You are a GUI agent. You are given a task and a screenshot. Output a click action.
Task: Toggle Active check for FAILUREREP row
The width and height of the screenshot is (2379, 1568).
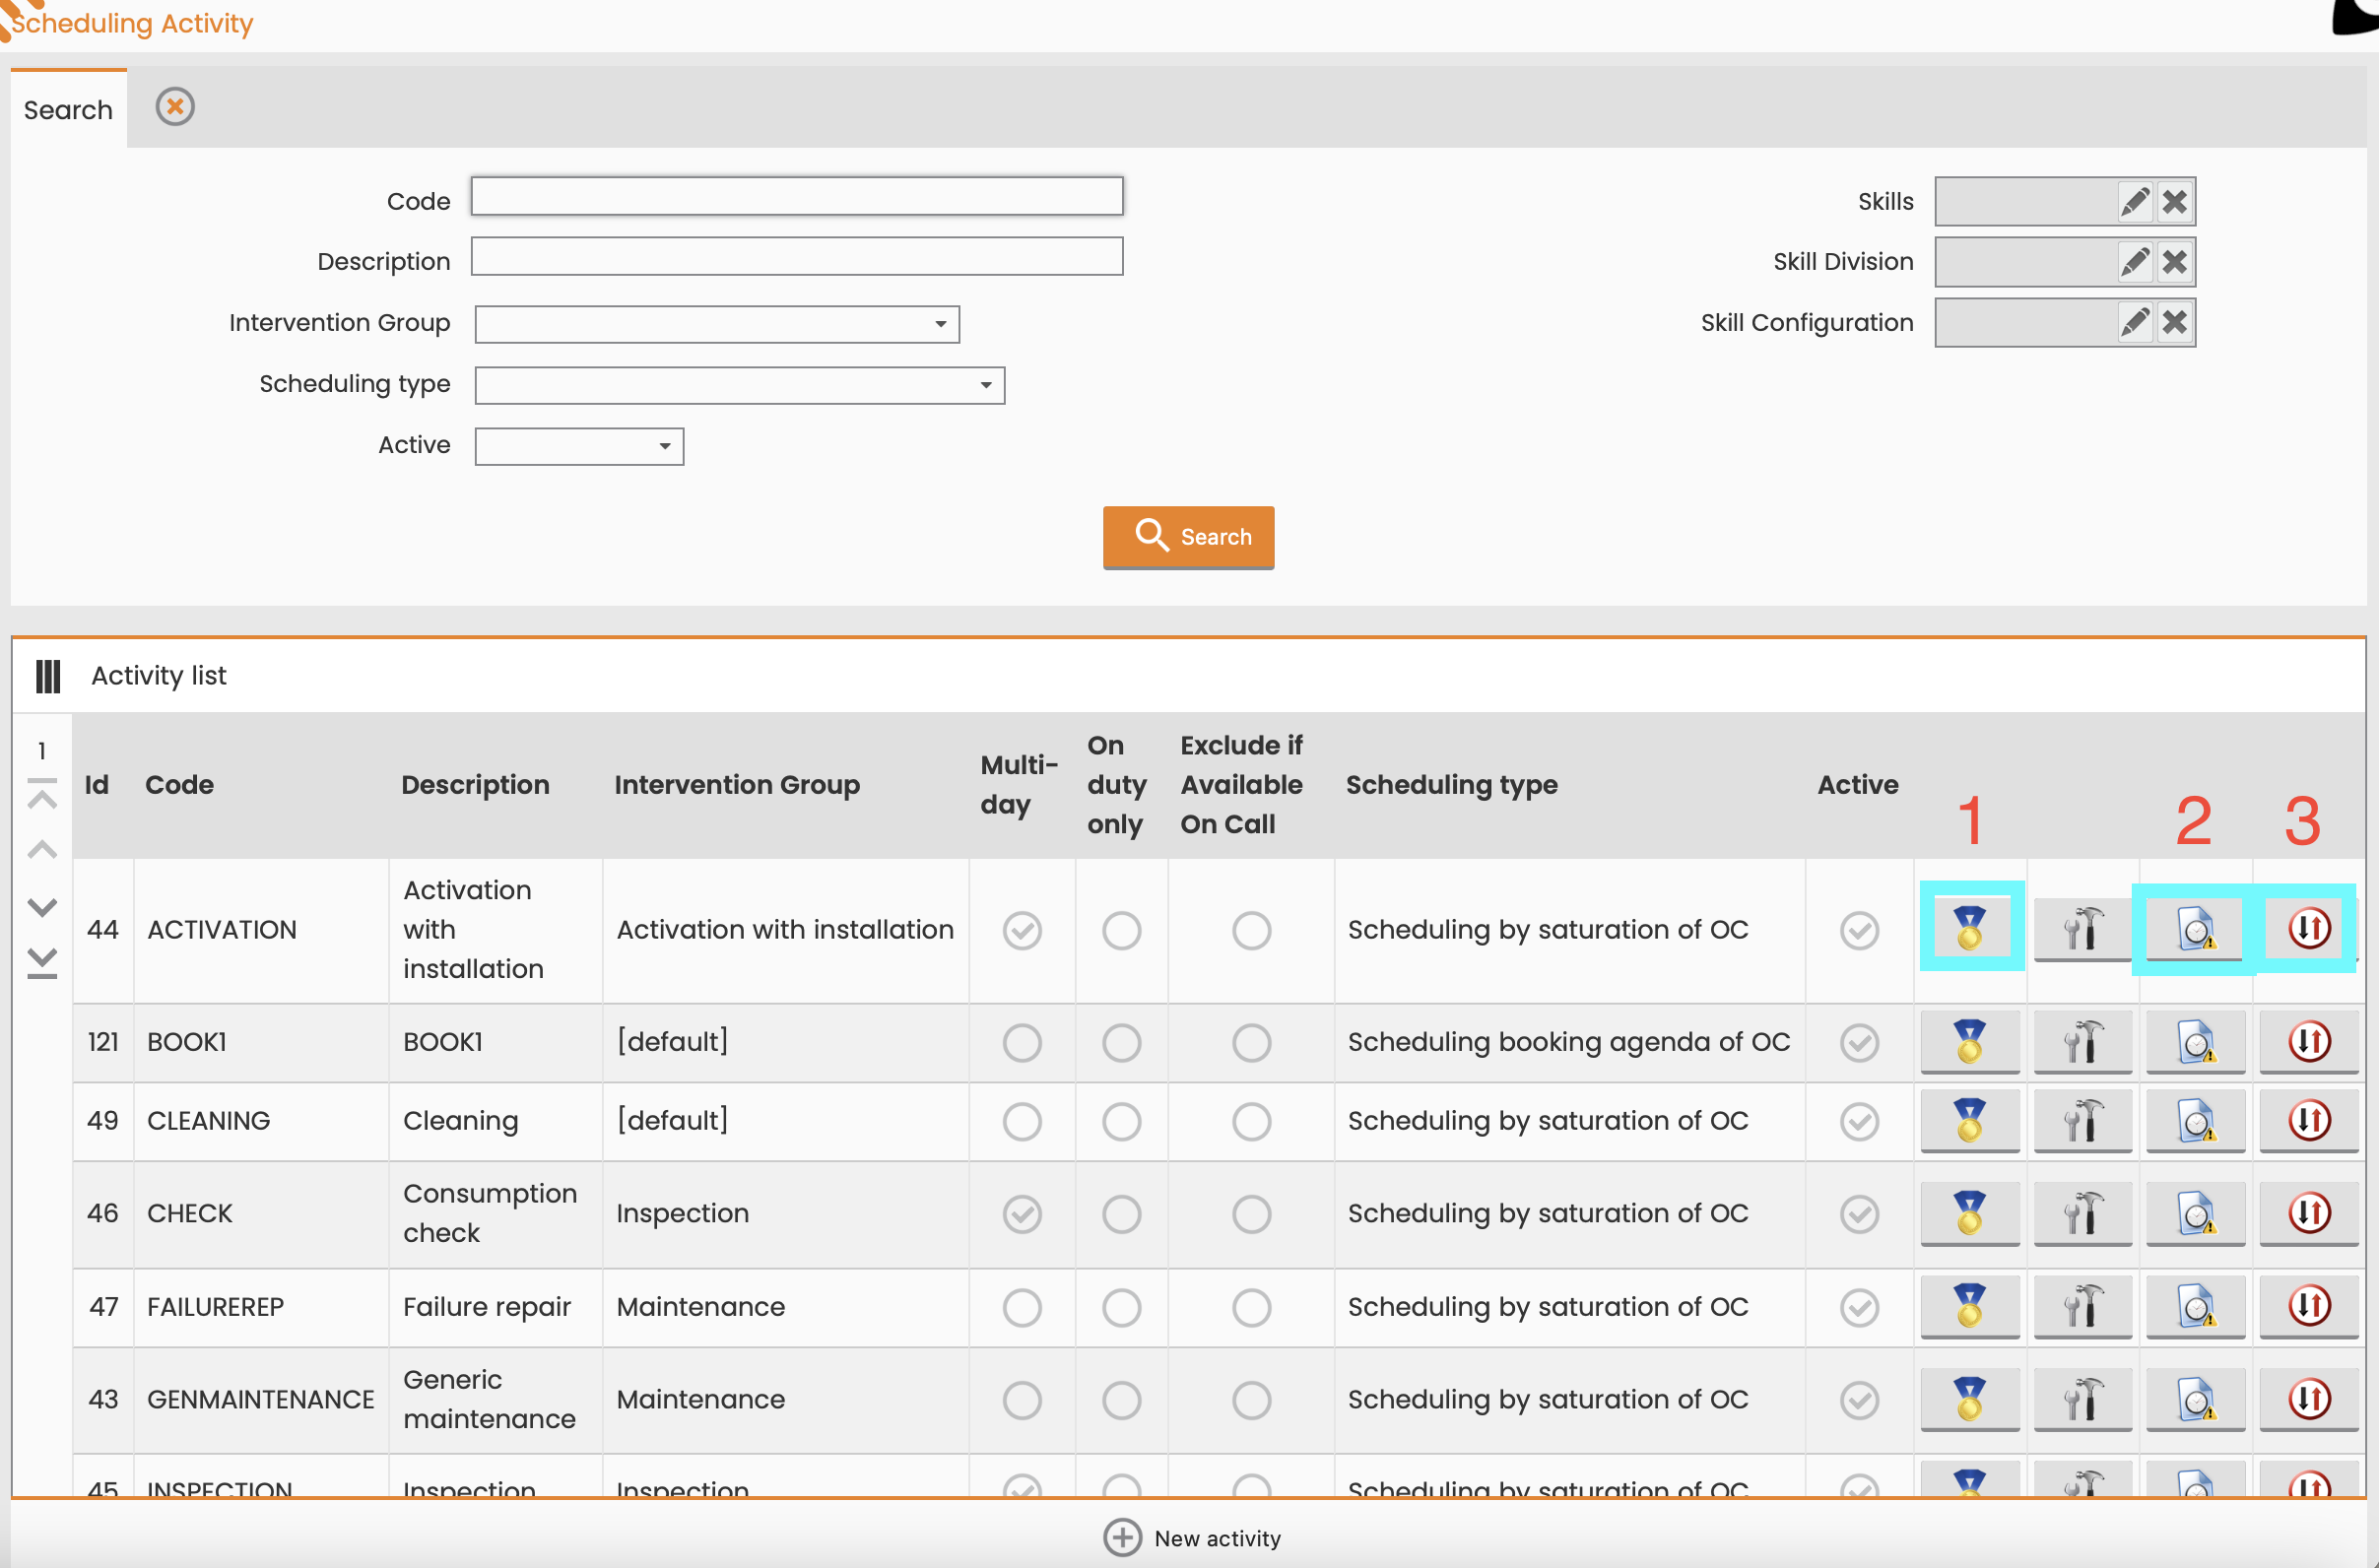coord(1859,1308)
